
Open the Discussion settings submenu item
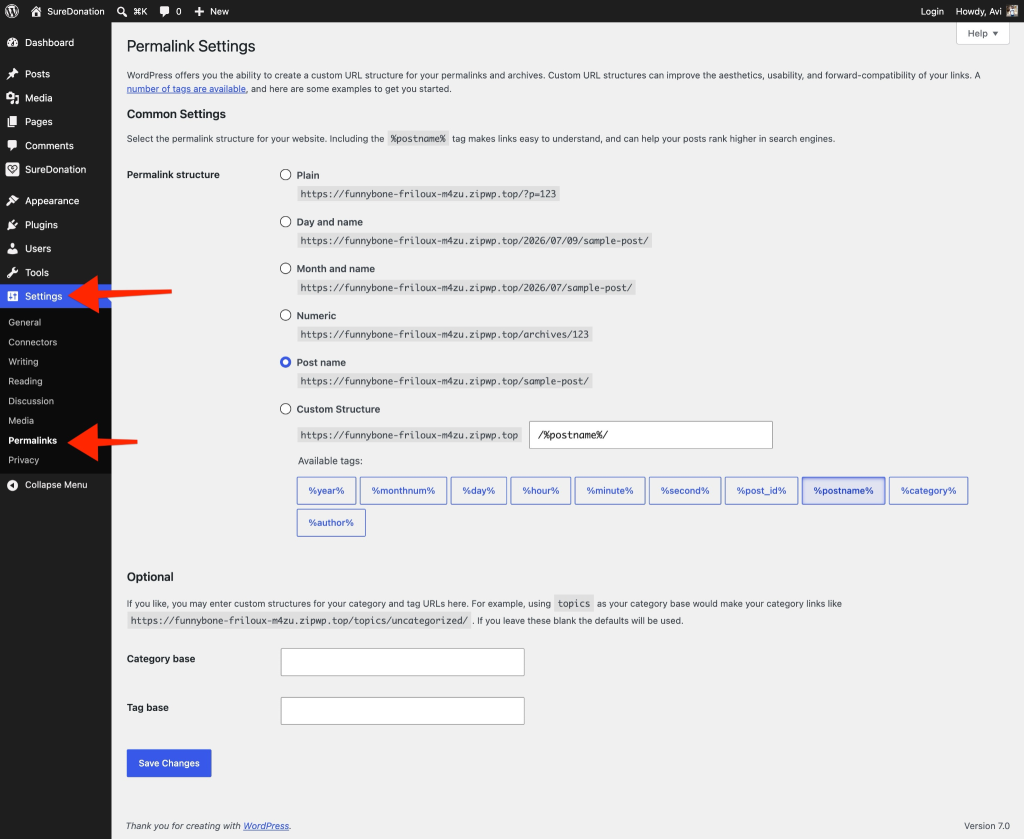(x=31, y=401)
